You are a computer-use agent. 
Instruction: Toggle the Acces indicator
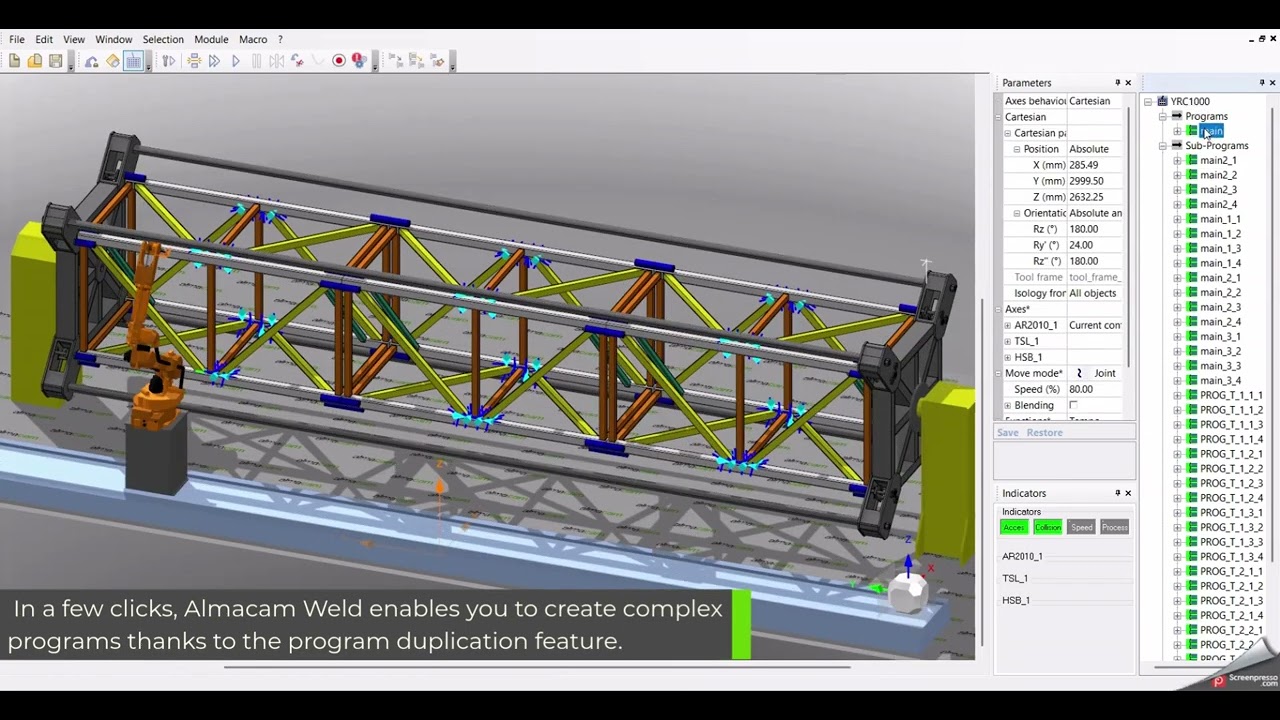click(x=1014, y=527)
